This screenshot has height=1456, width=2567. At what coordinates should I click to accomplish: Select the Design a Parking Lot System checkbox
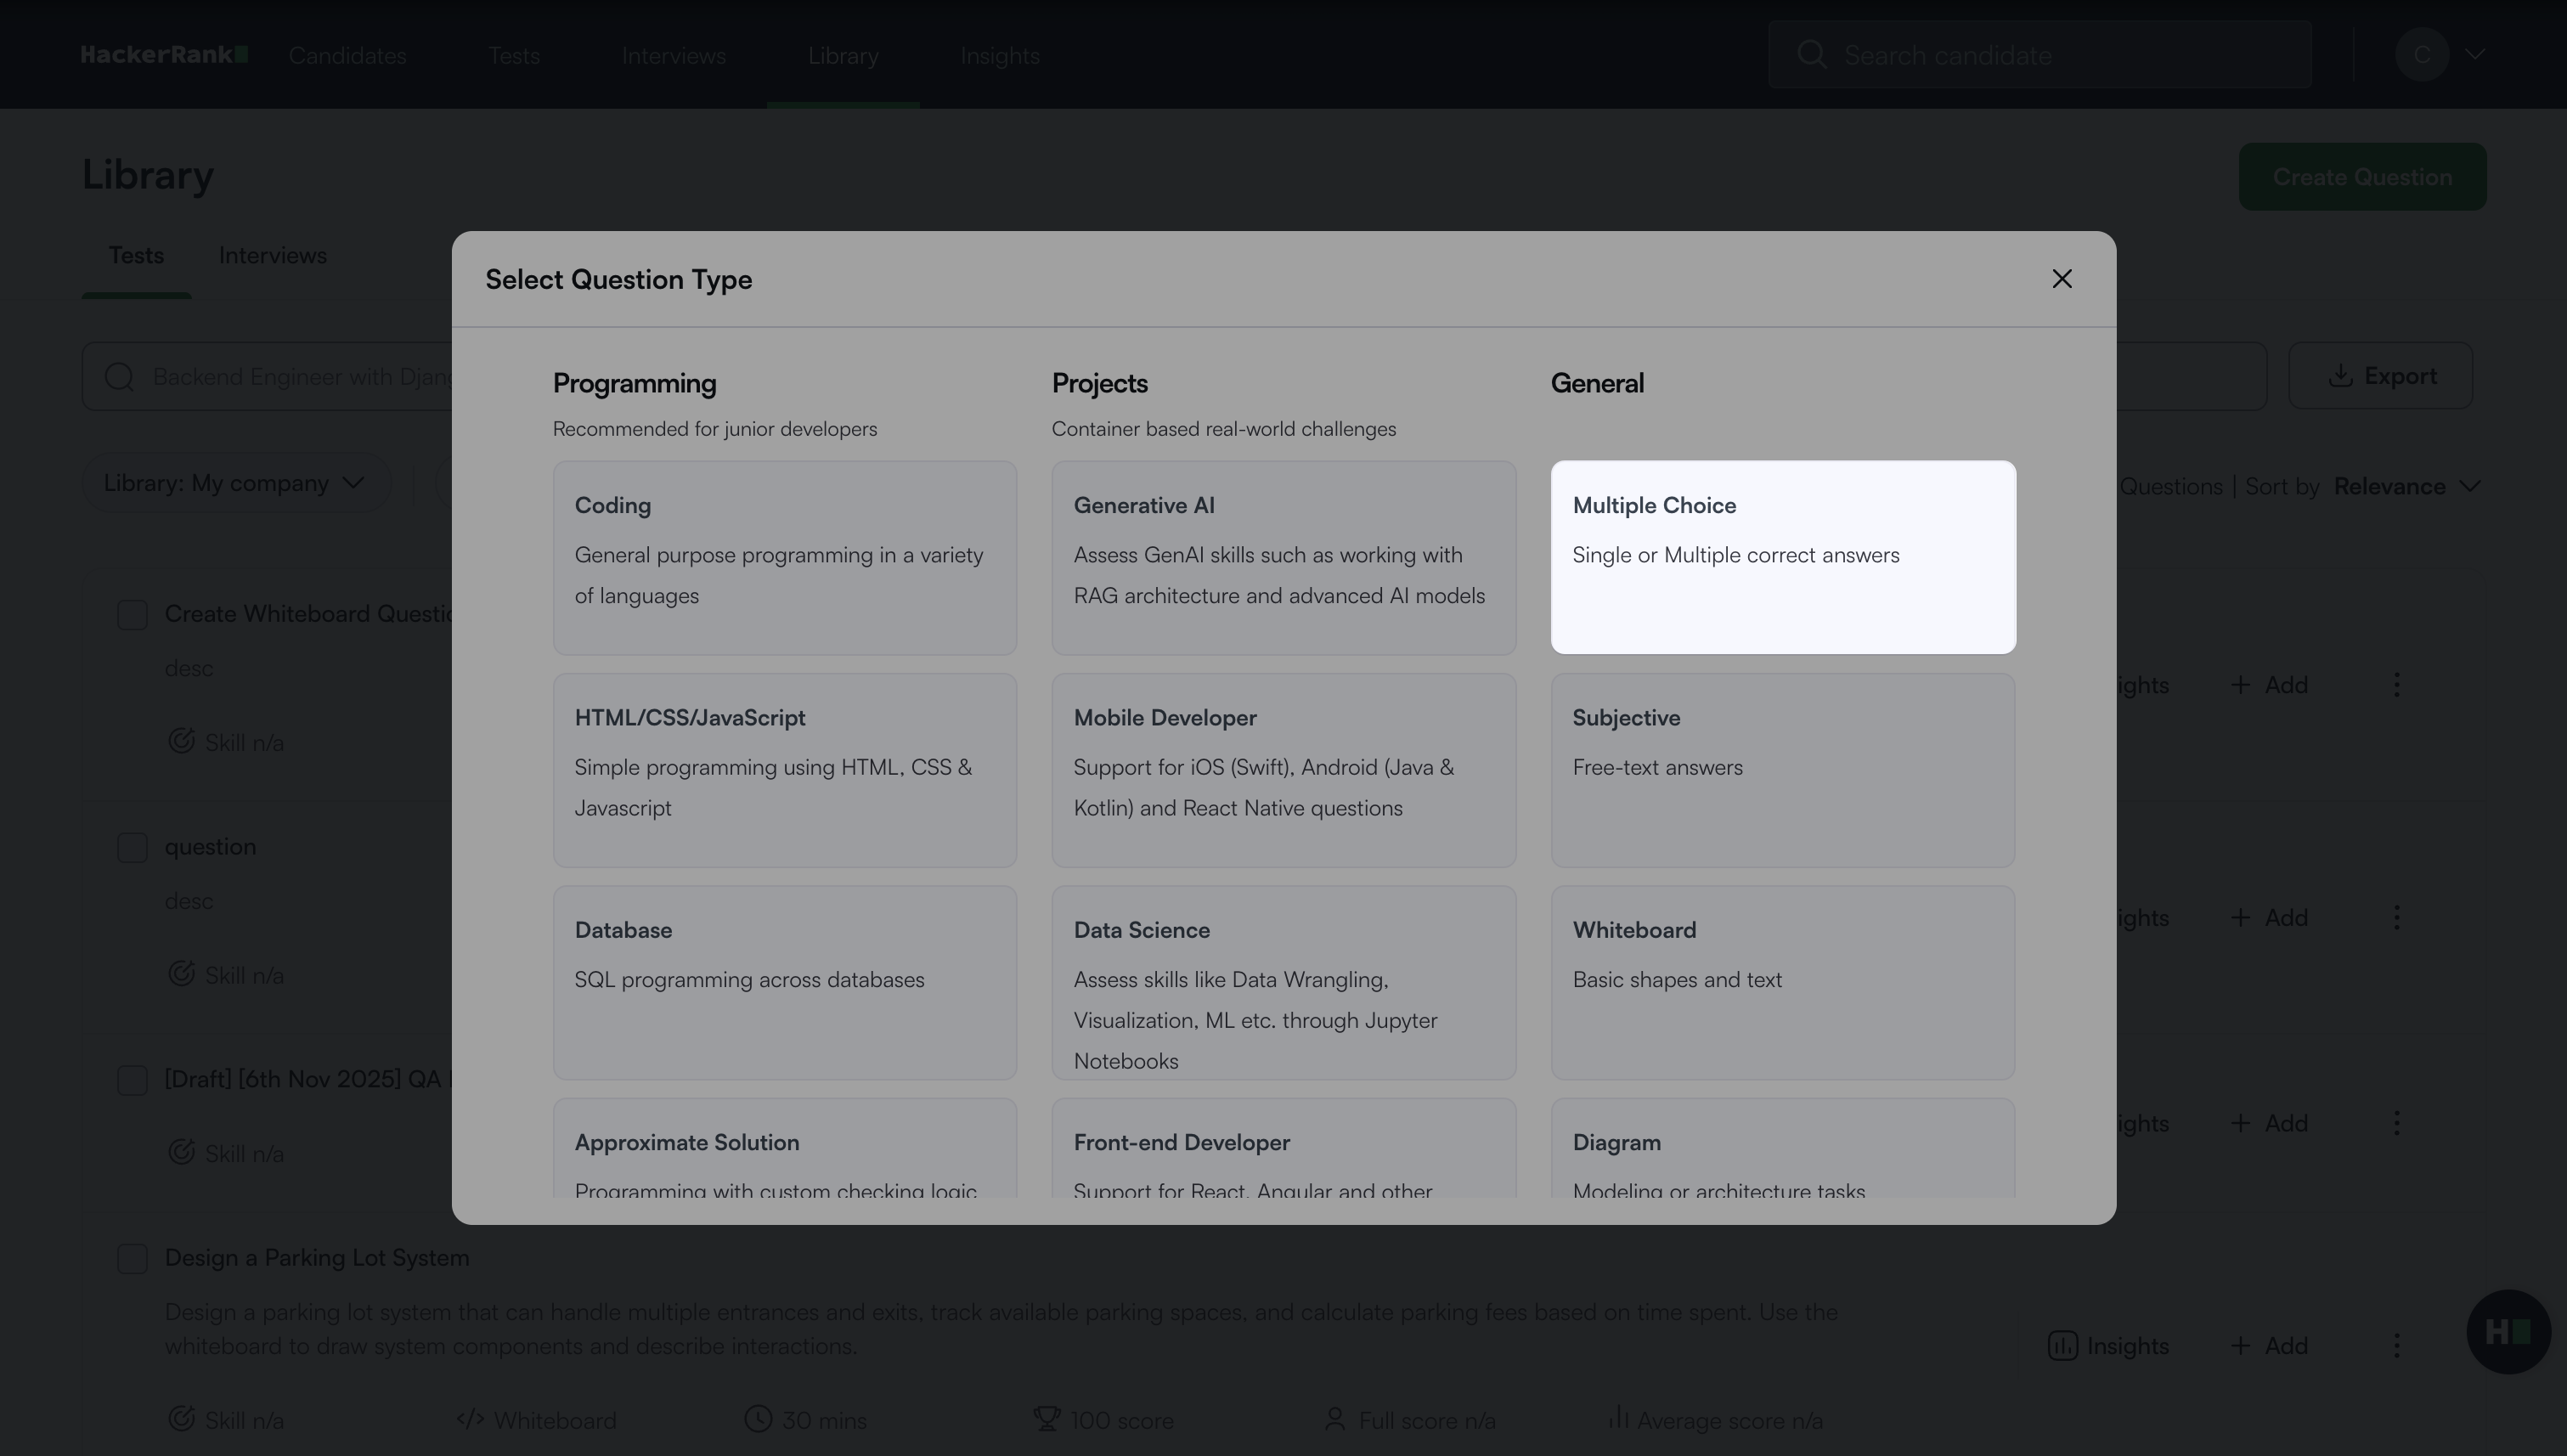(132, 1259)
